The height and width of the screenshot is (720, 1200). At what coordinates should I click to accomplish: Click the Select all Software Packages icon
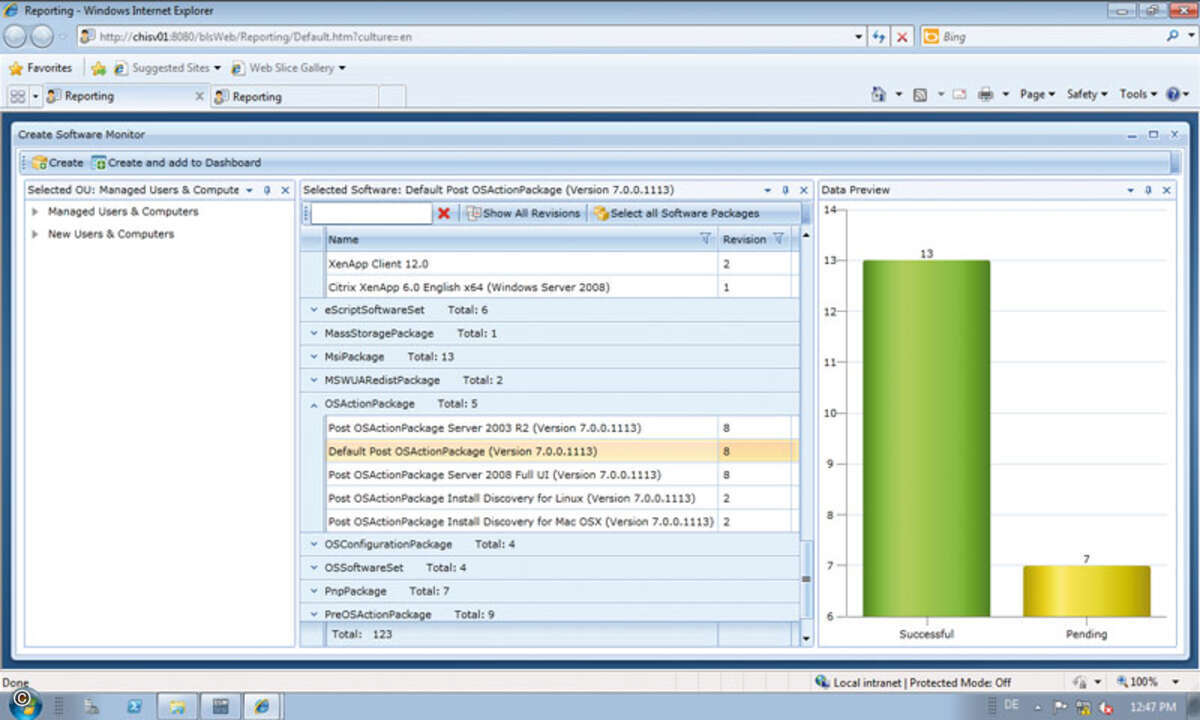[x=601, y=213]
